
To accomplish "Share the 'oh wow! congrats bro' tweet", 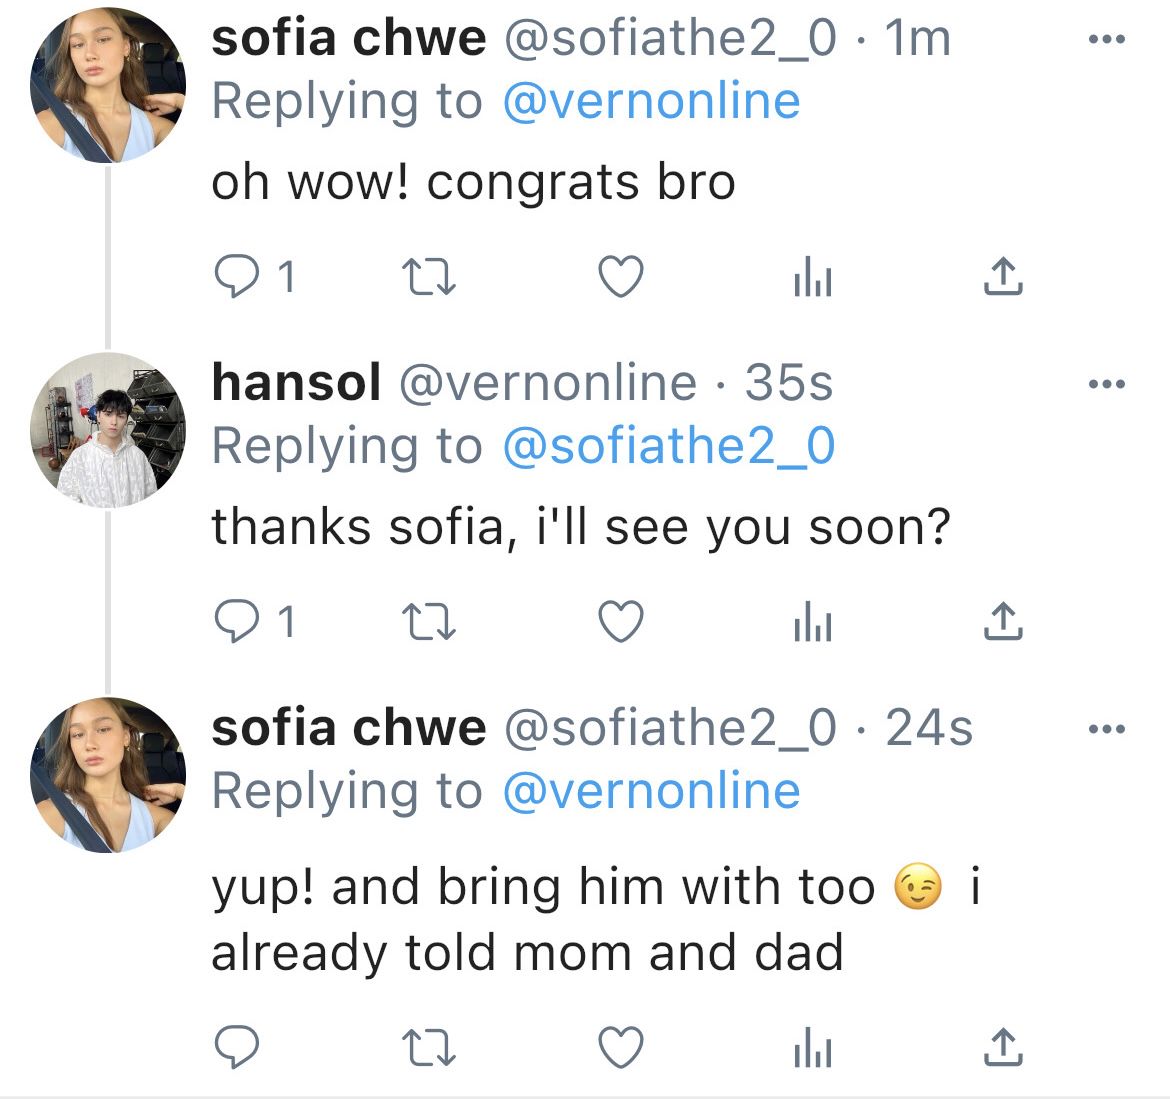I will click(x=1003, y=277).
